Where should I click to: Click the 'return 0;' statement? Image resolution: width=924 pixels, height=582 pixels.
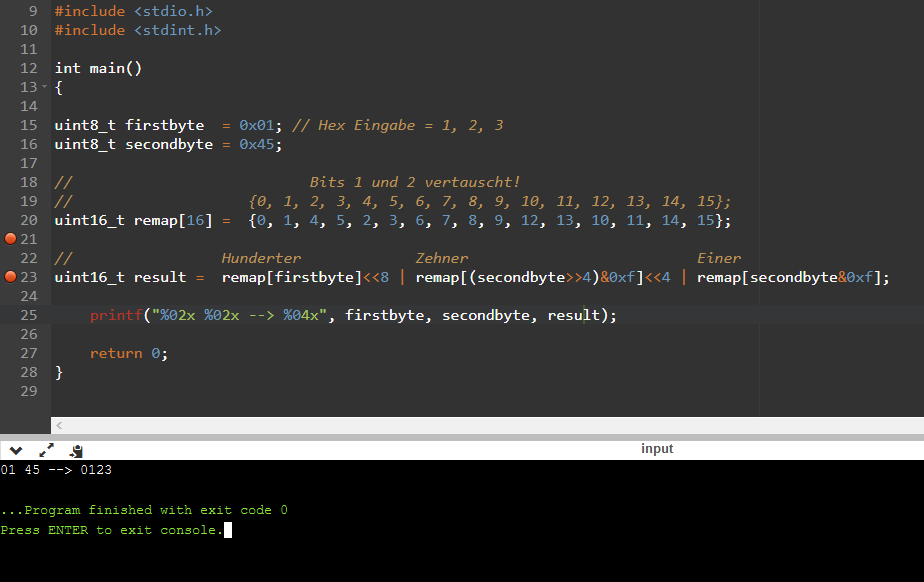coord(129,353)
